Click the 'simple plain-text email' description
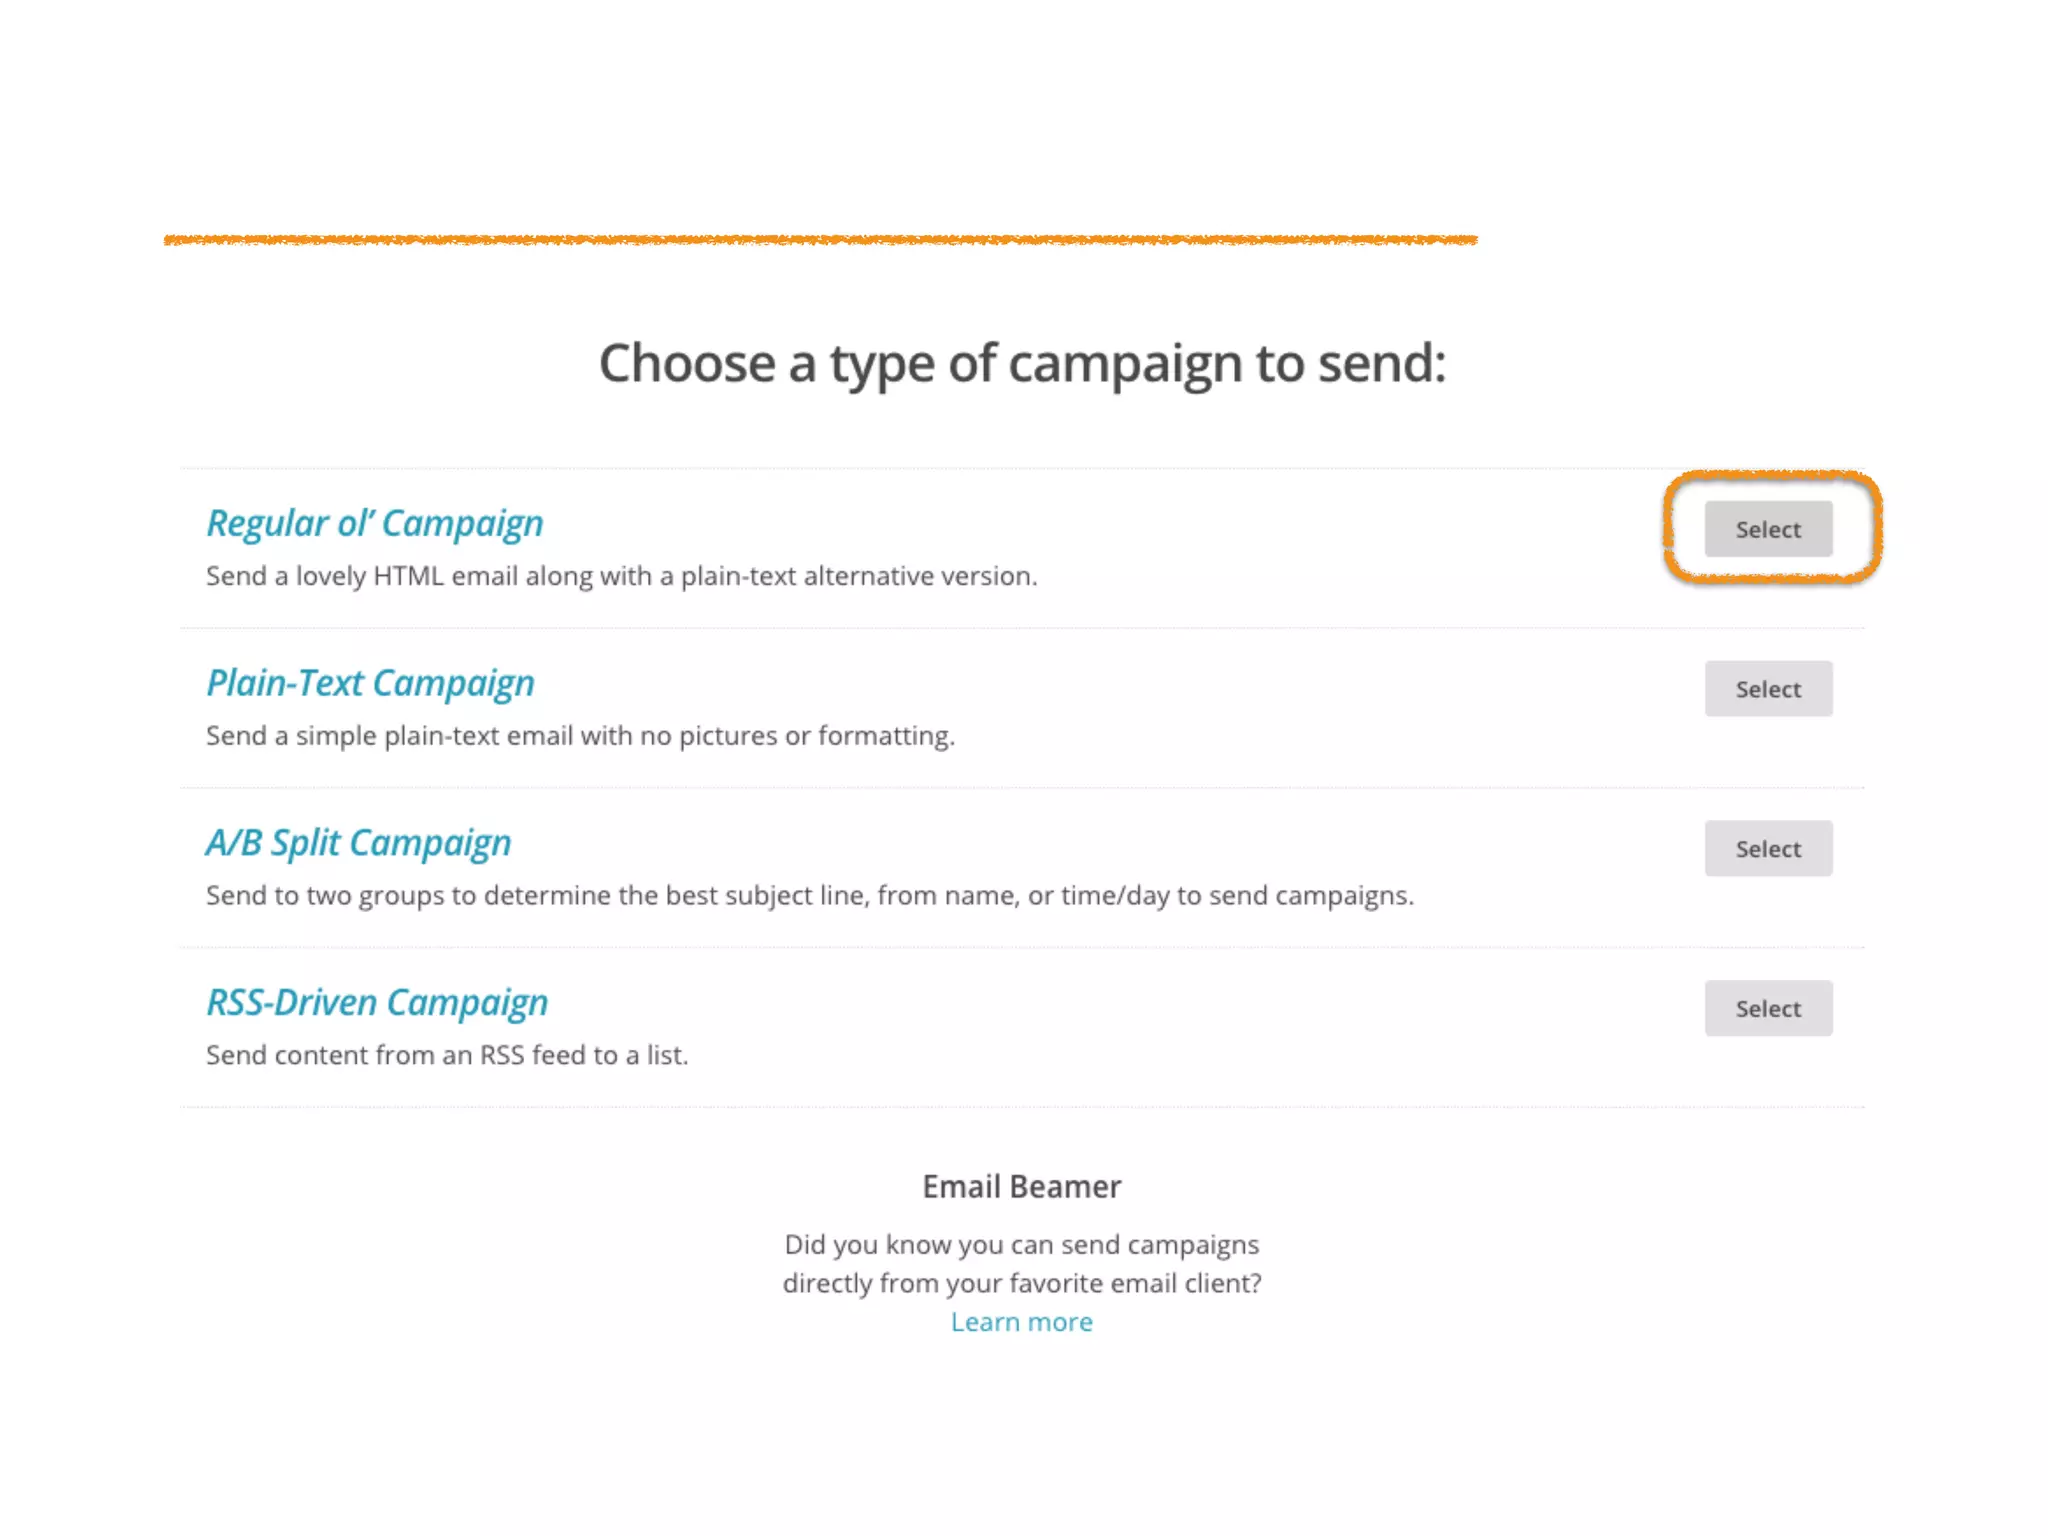Screen dimensions: 2048x1536 (x=580, y=736)
